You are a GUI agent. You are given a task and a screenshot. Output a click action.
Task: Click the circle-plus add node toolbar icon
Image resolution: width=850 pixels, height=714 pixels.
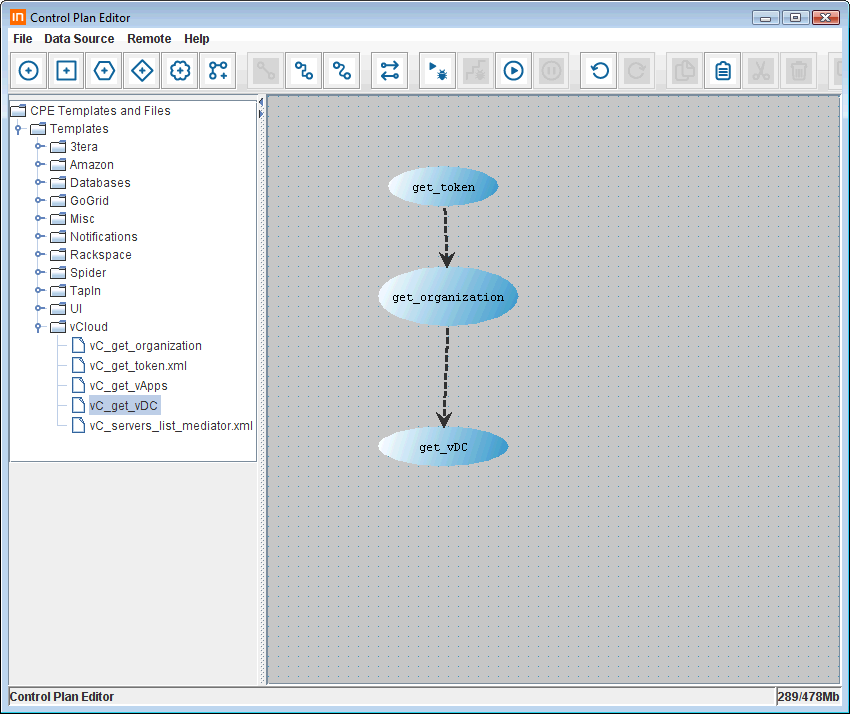(x=29, y=71)
